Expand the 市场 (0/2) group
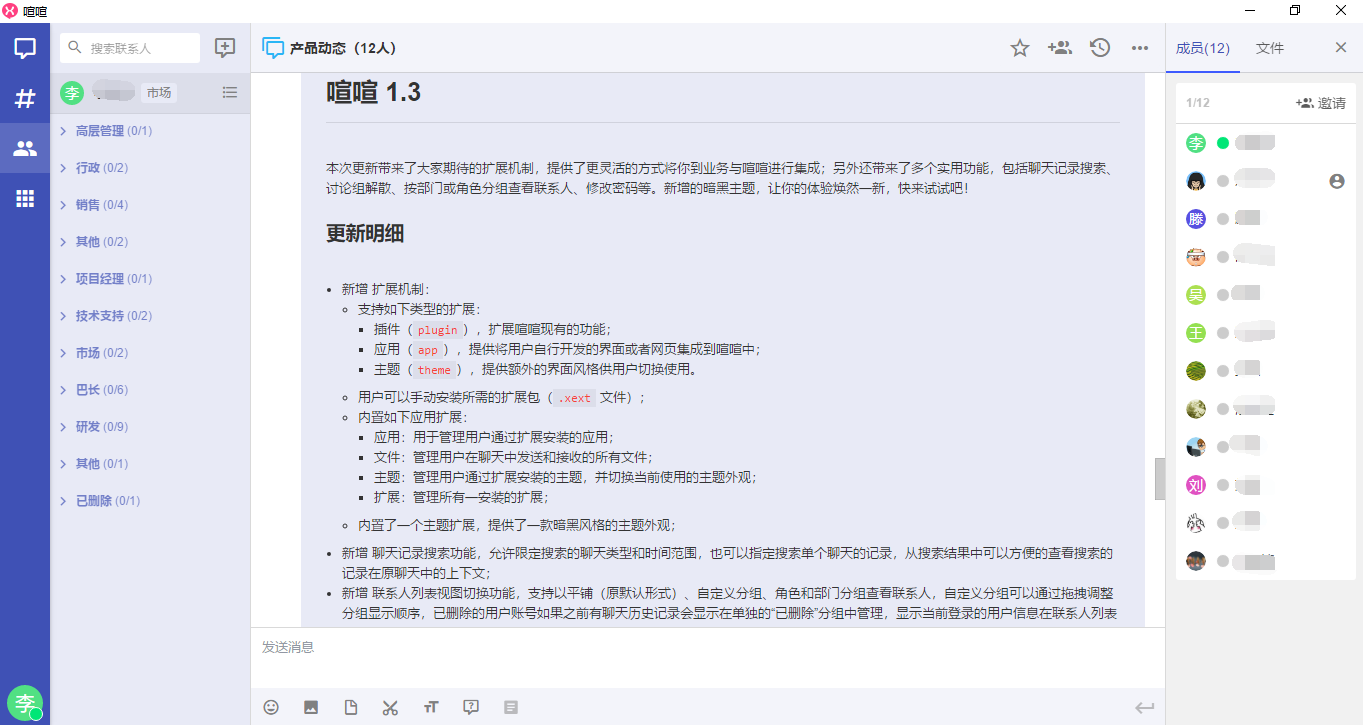The height and width of the screenshot is (725, 1363). [x=150, y=353]
